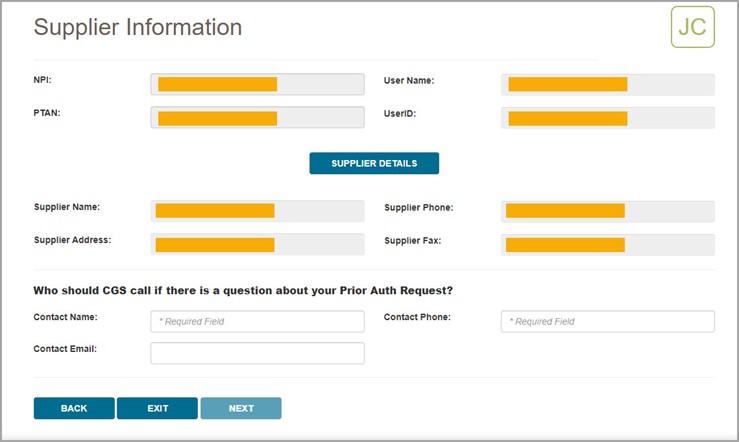Click the Contact Email label
The image size is (739, 442).
point(71,349)
